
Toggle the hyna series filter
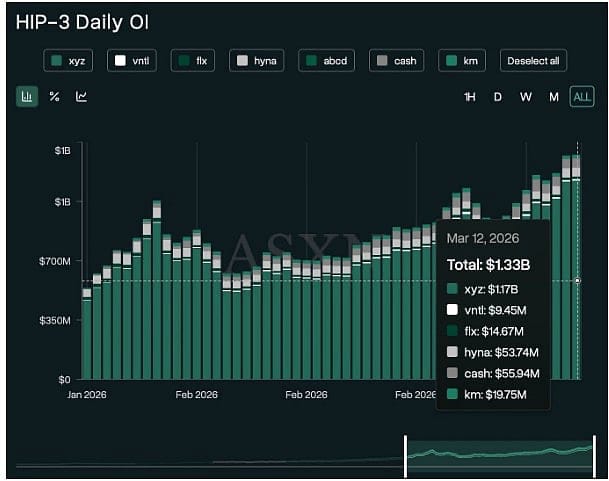point(256,61)
